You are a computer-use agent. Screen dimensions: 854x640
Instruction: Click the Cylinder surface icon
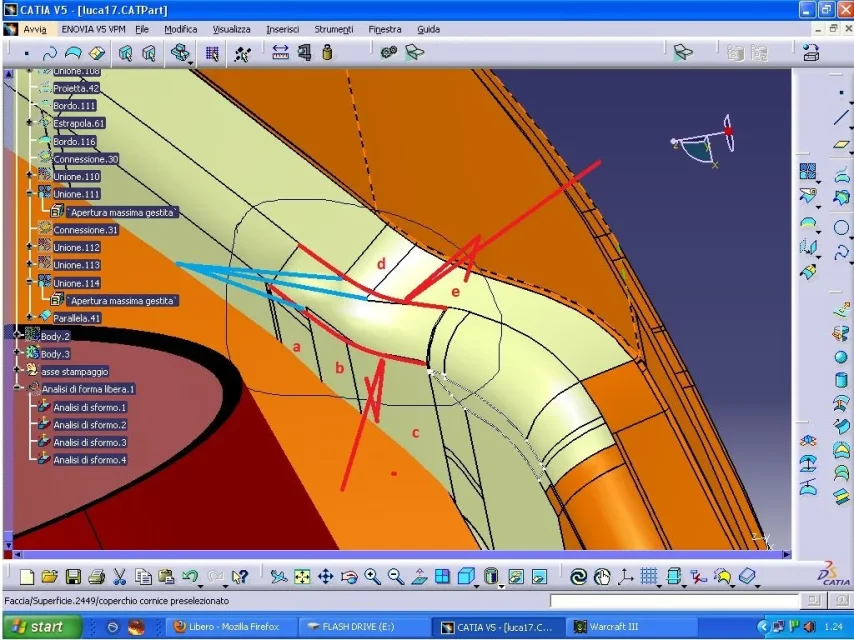(841, 379)
